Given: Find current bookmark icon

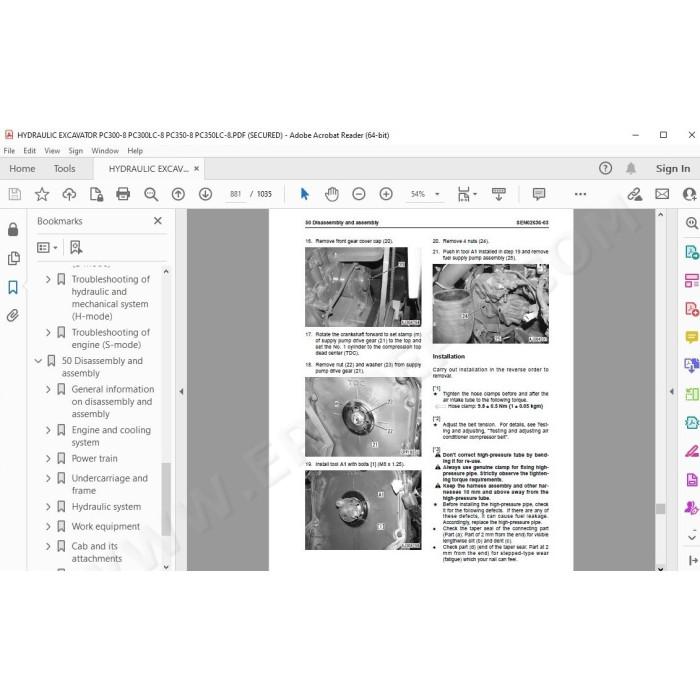Looking at the screenshot, I should click(x=76, y=247).
